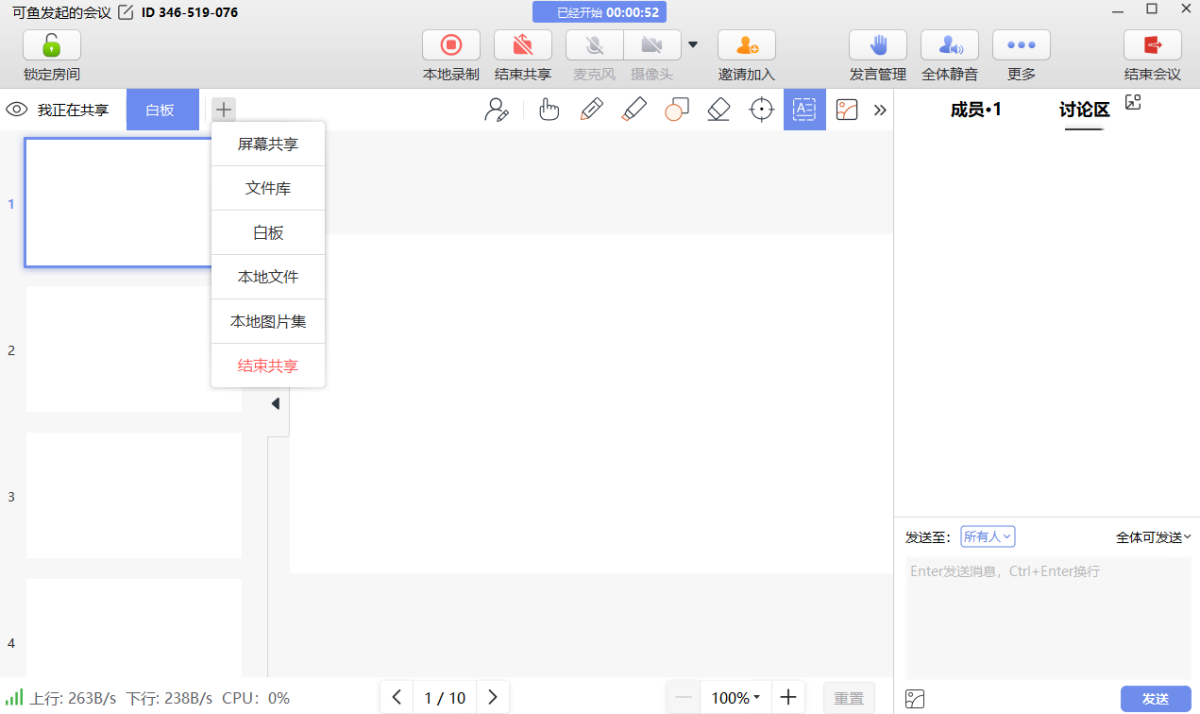Select the pencil drawing tool
The width and height of the screenshot is (1200, 714).
591,109
